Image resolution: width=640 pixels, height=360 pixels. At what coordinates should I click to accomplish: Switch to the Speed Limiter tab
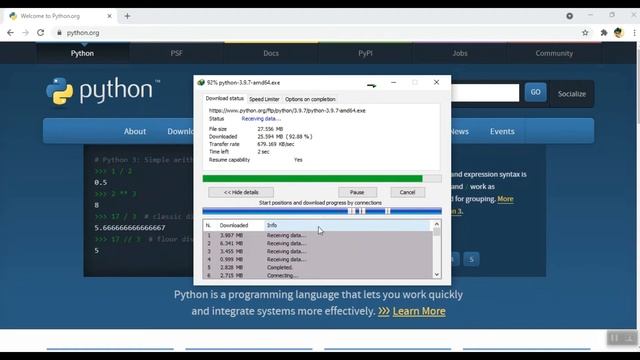pyautogui.click(x=264, y=99)
